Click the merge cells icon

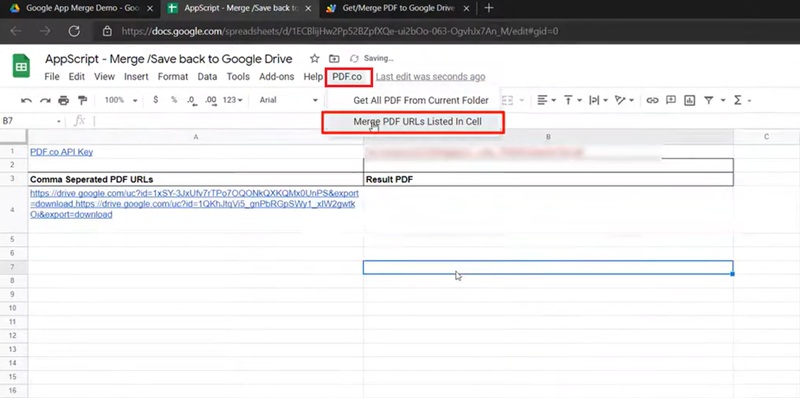(x=508, y=101)
